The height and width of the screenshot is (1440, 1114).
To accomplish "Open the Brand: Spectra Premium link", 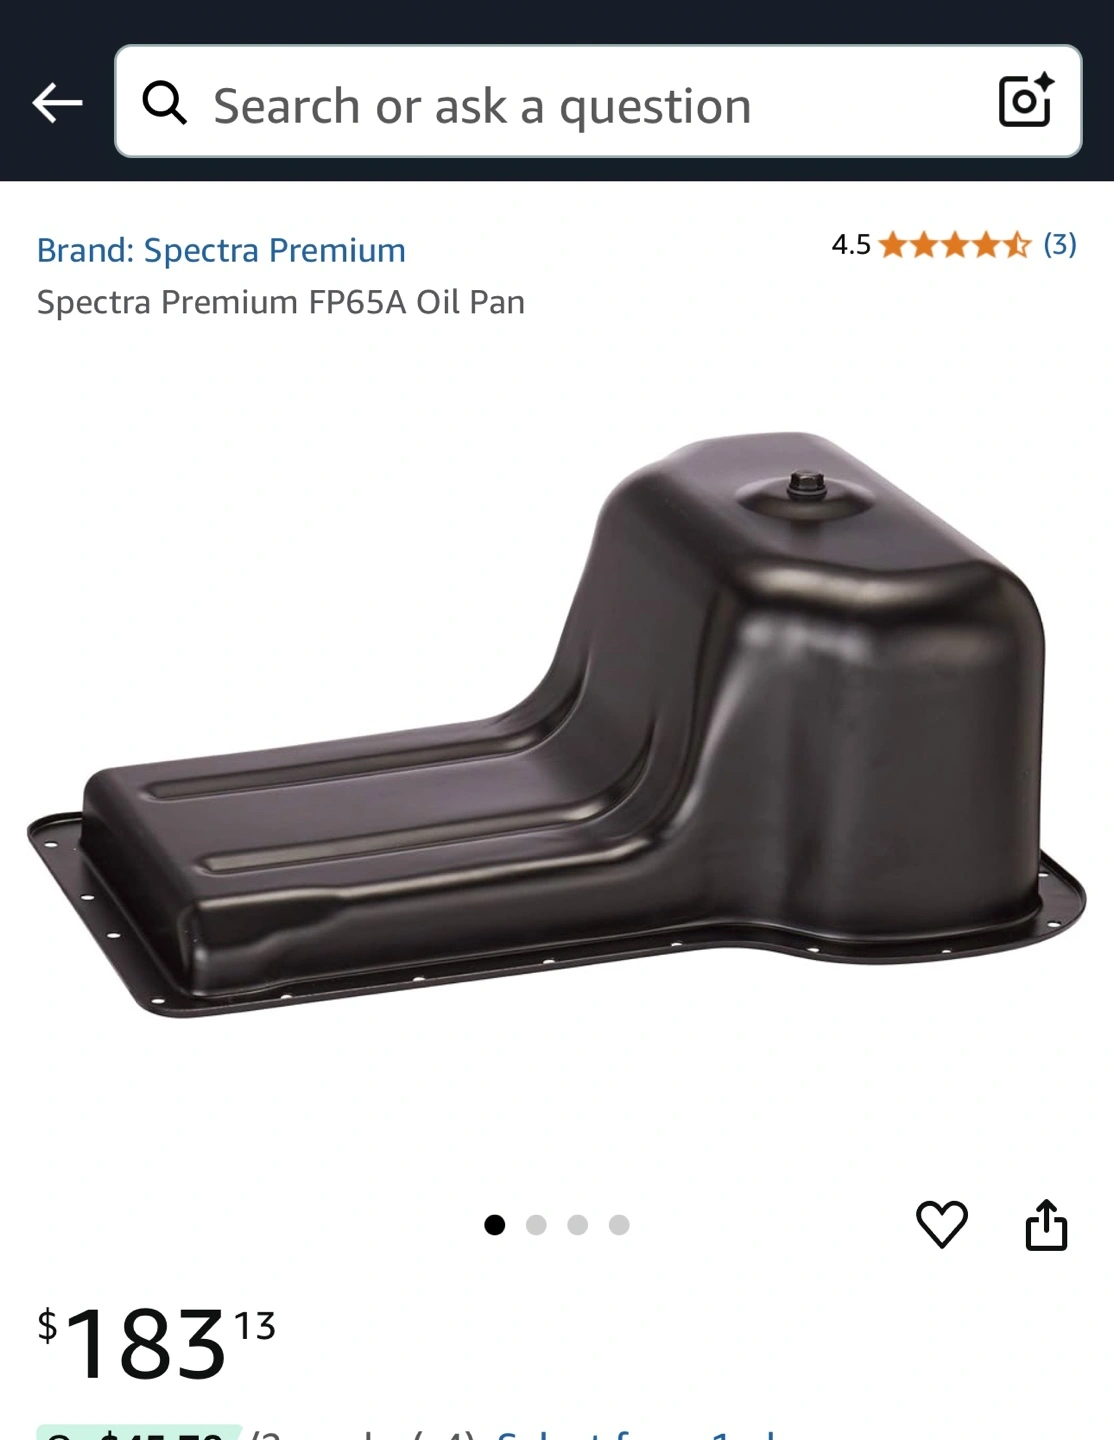I will pos(221,250).
